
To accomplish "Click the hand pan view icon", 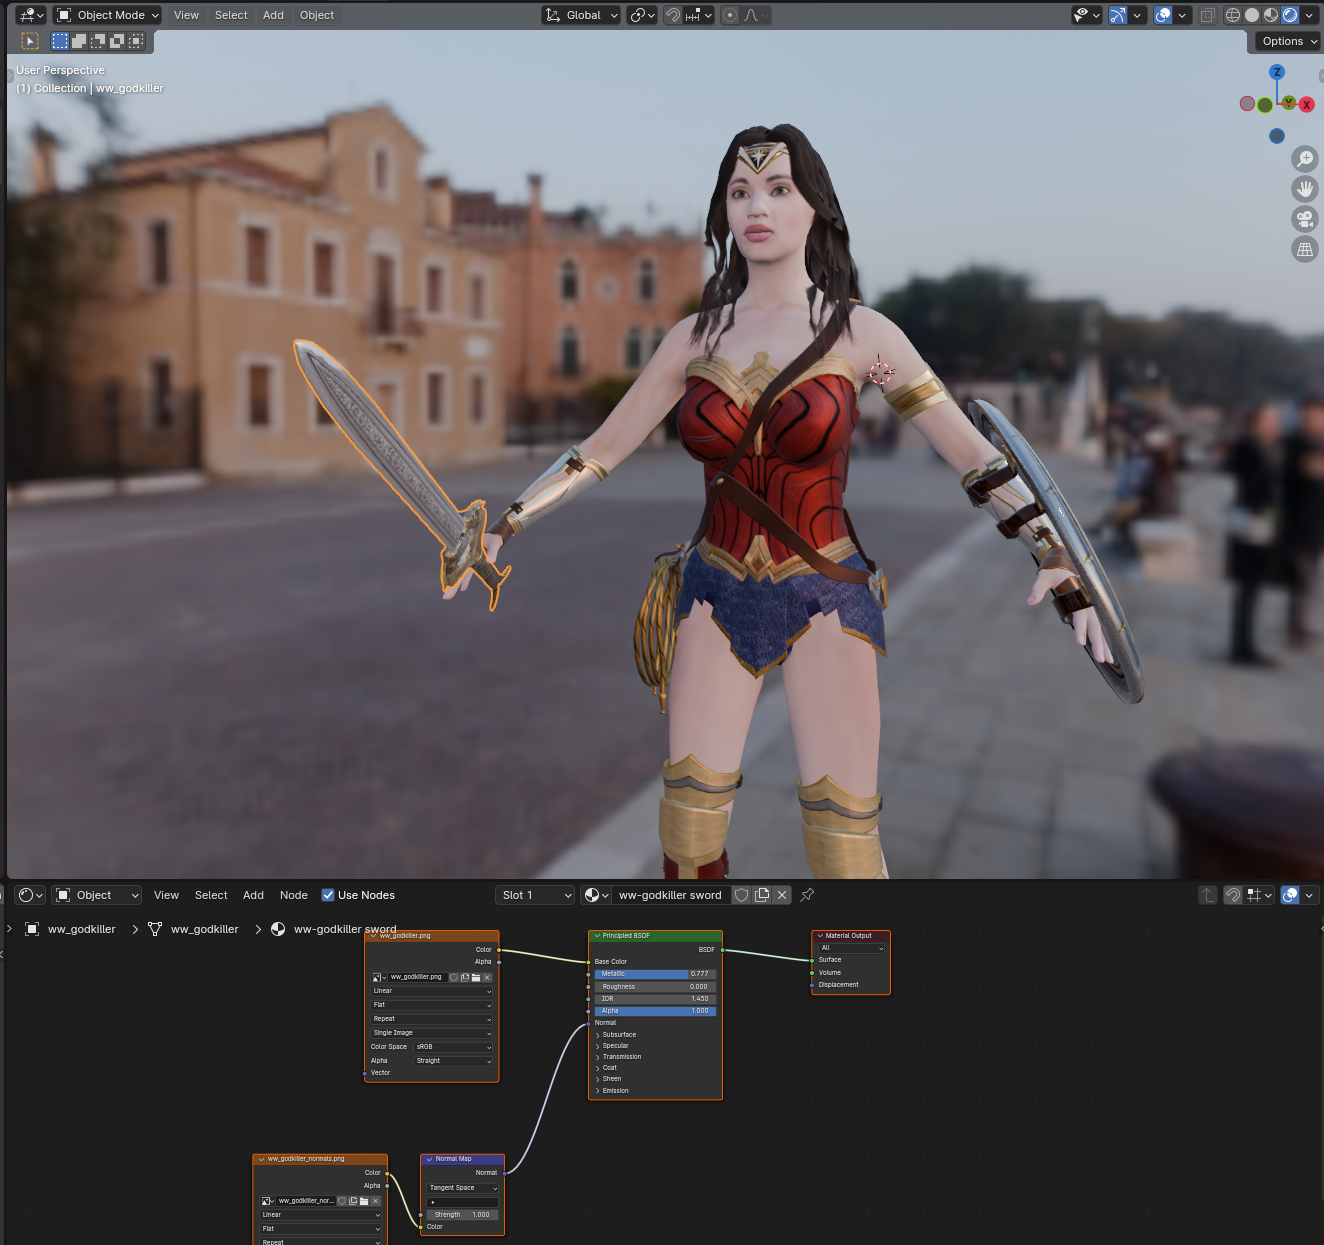I will pyautogui.click(x=1304, y=189).
